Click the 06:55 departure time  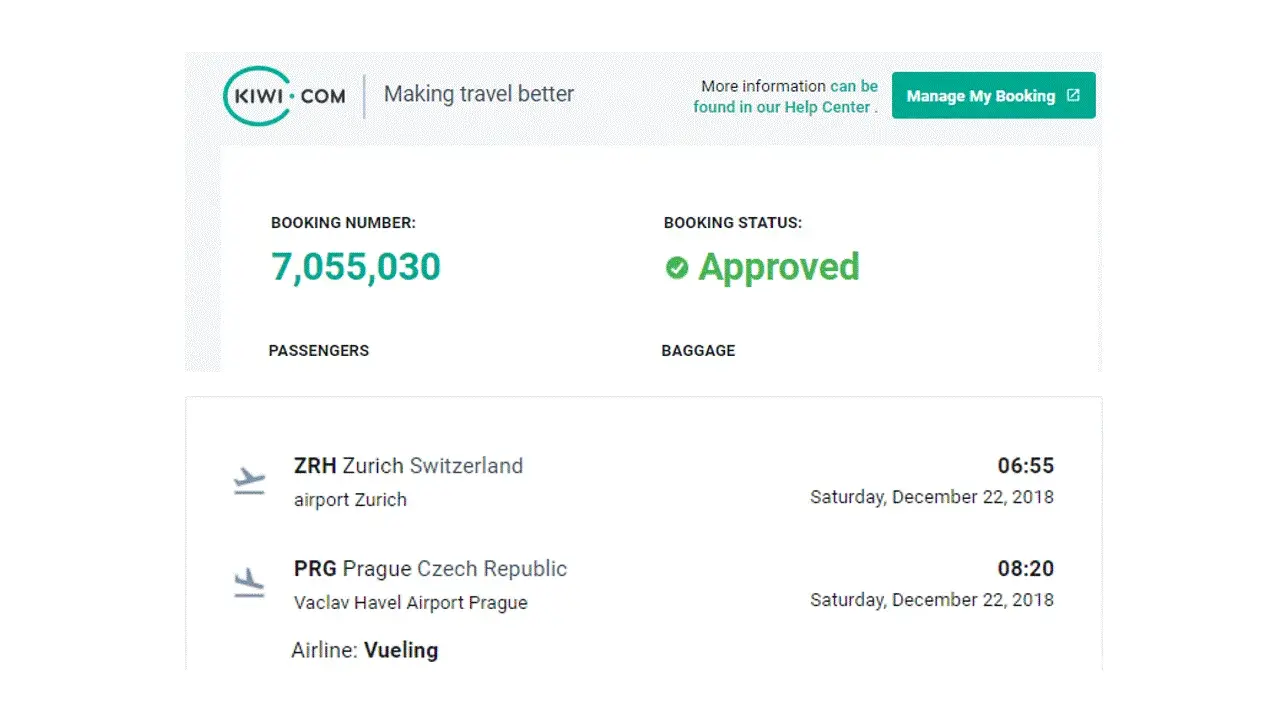tap(1025, 466)
